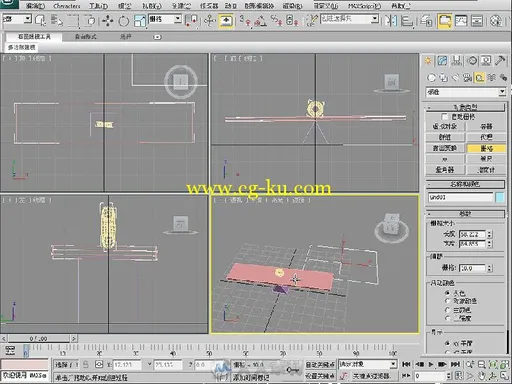Viewport: 512px width, 384px height.
Task: Select the second grid color radio option
Action: (x=447, y=301)
